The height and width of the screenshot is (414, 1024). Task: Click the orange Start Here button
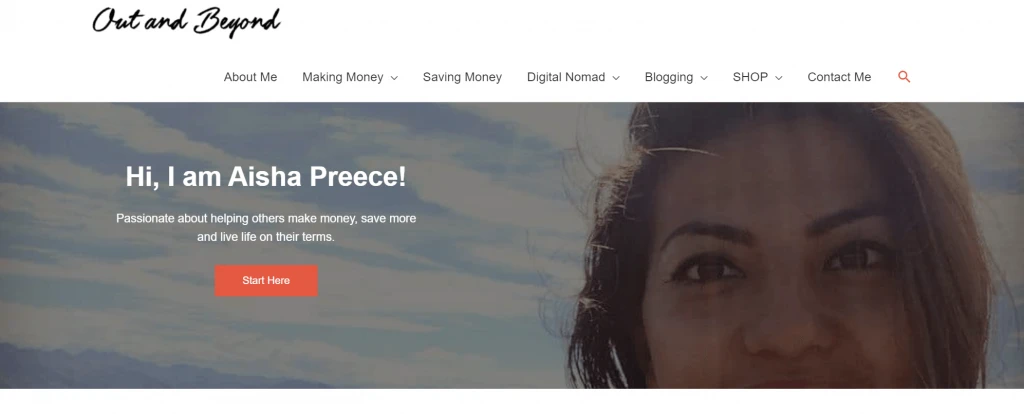[x=266, y=280]
